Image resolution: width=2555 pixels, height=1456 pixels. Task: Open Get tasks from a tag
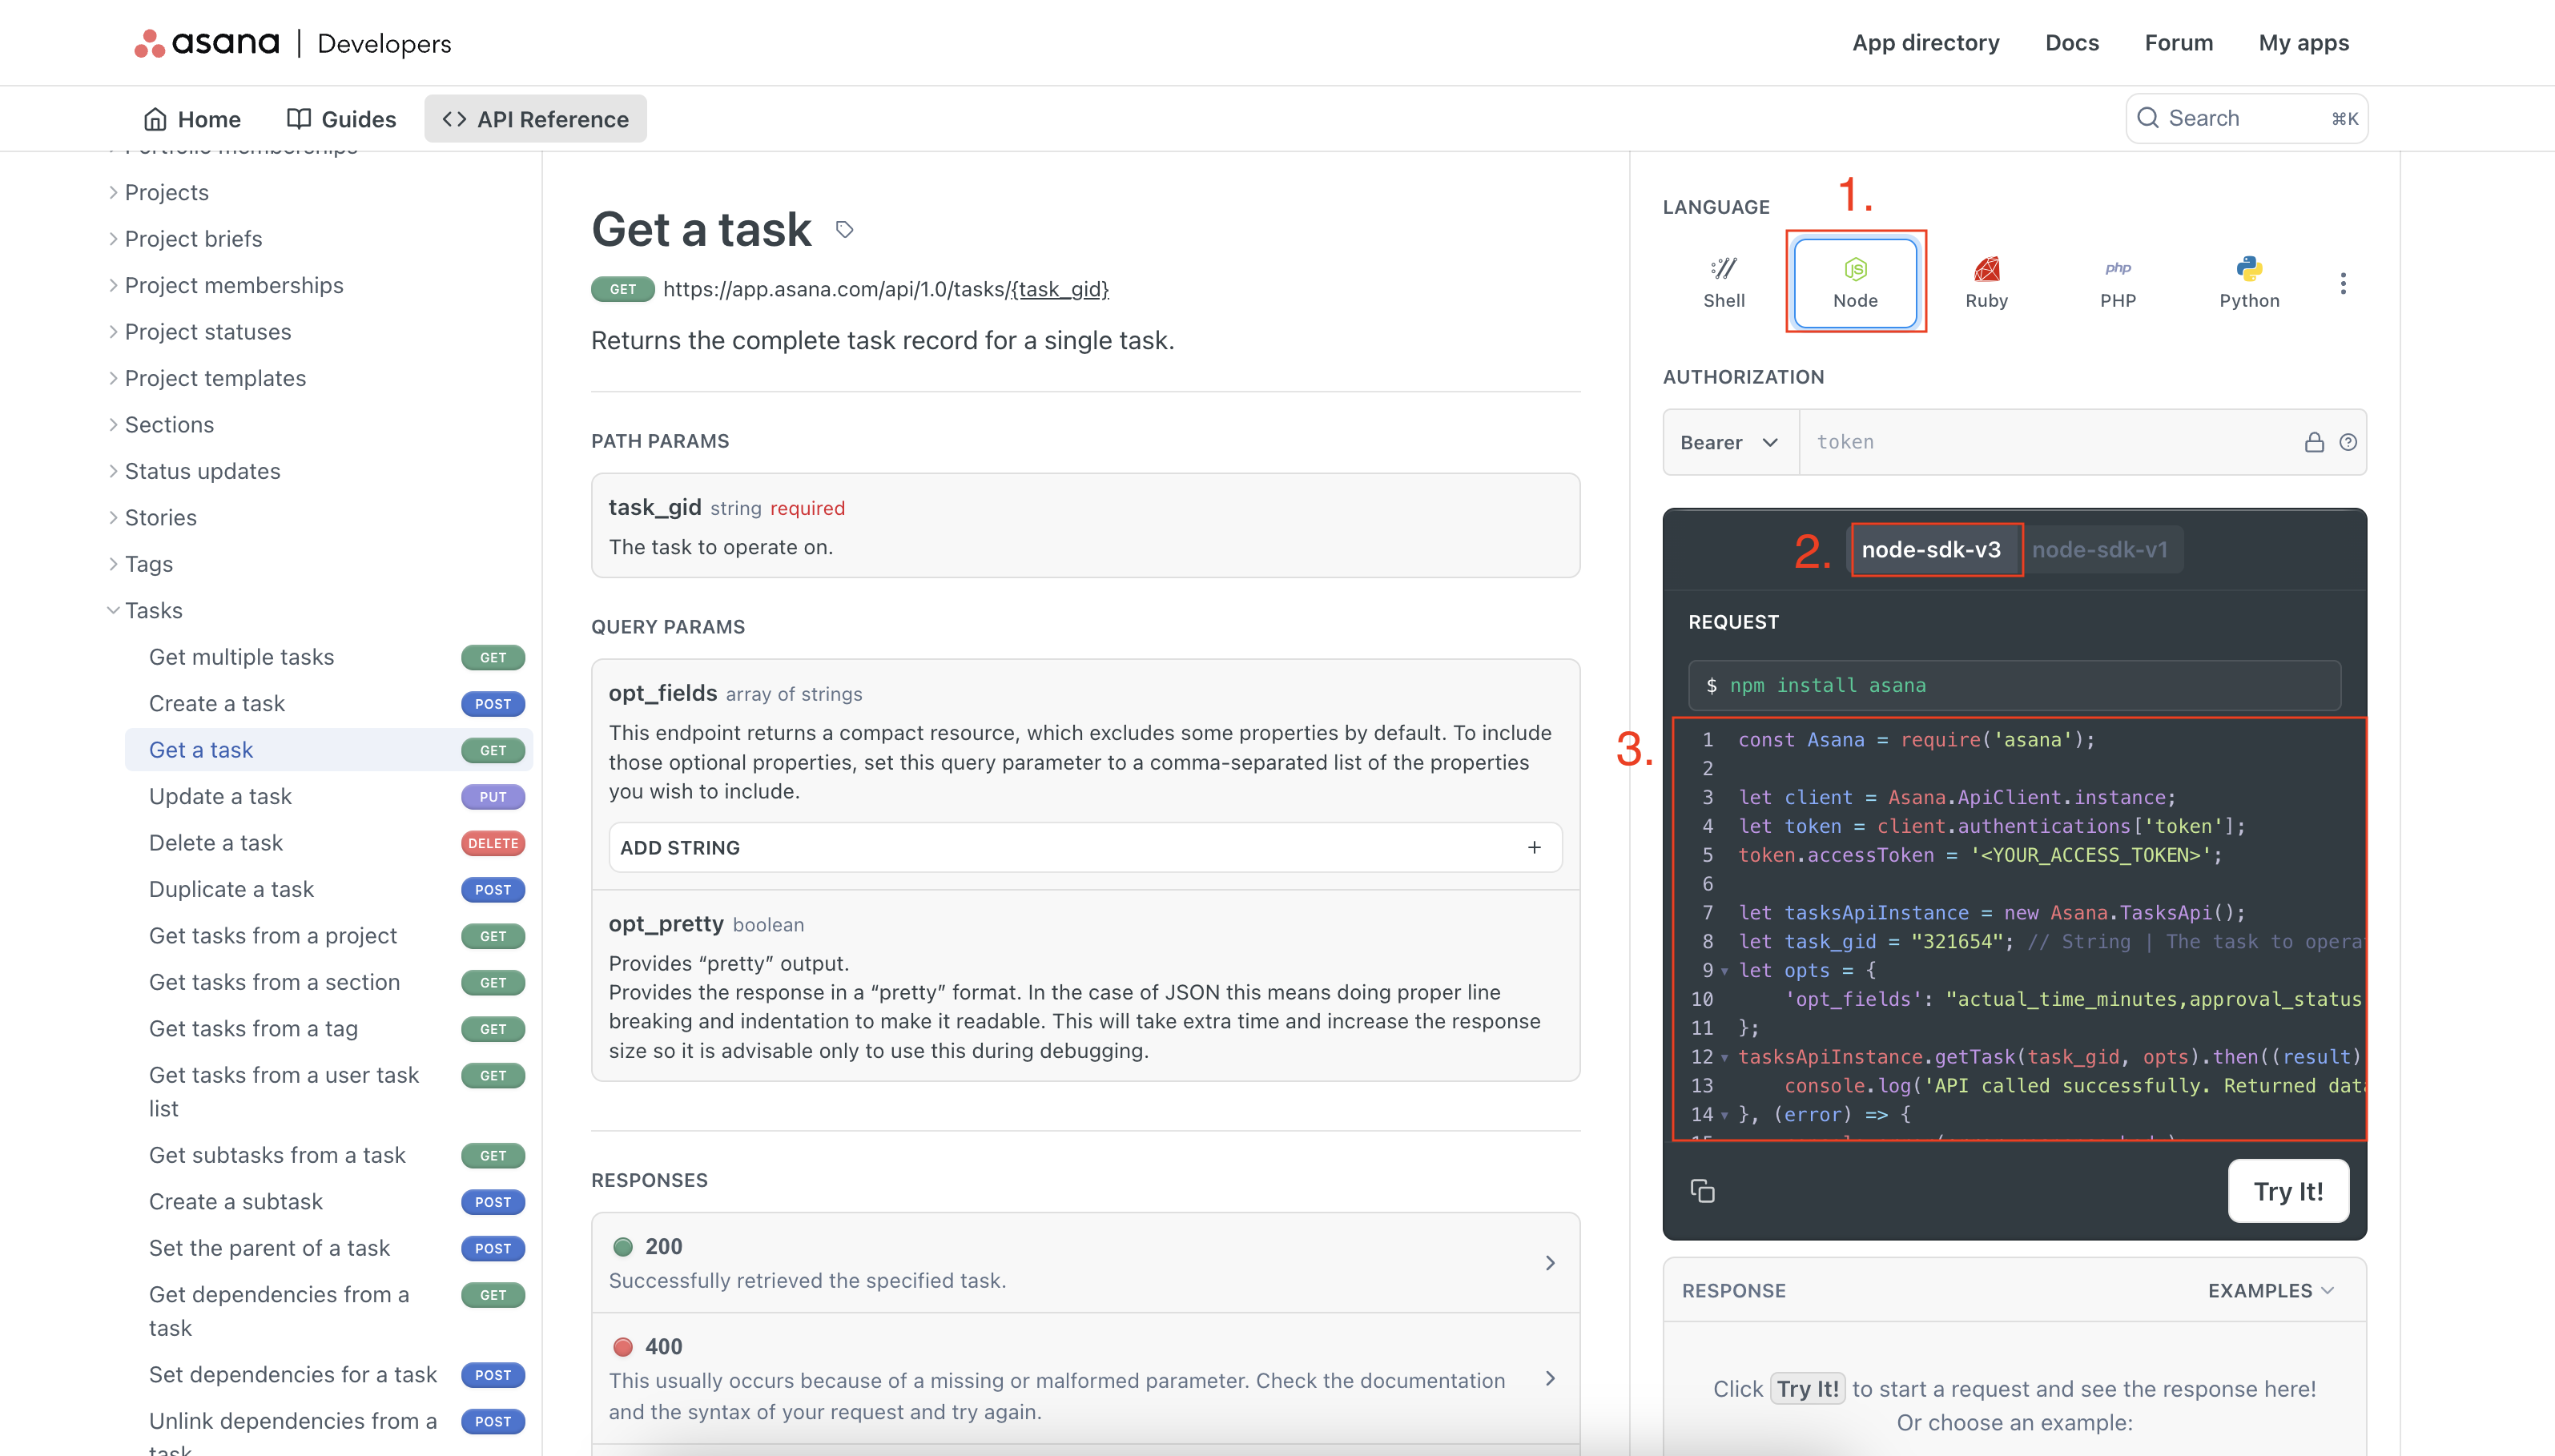[x=329, y=1028]
